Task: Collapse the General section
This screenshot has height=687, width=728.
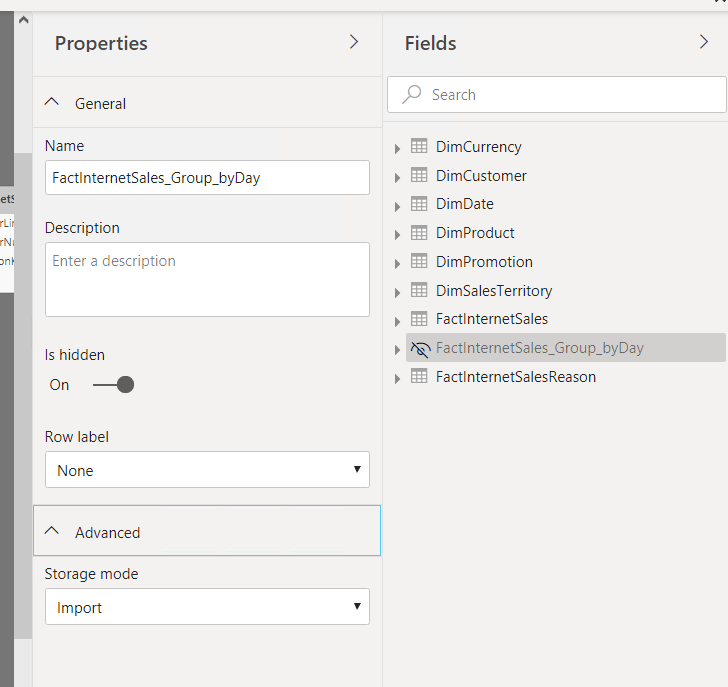Action: pos(53,103)
